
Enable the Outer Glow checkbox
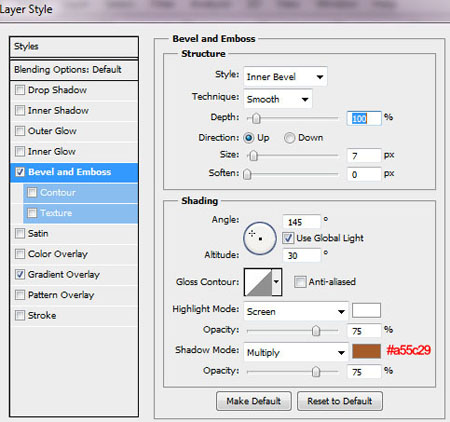click(x=20, y=131)
